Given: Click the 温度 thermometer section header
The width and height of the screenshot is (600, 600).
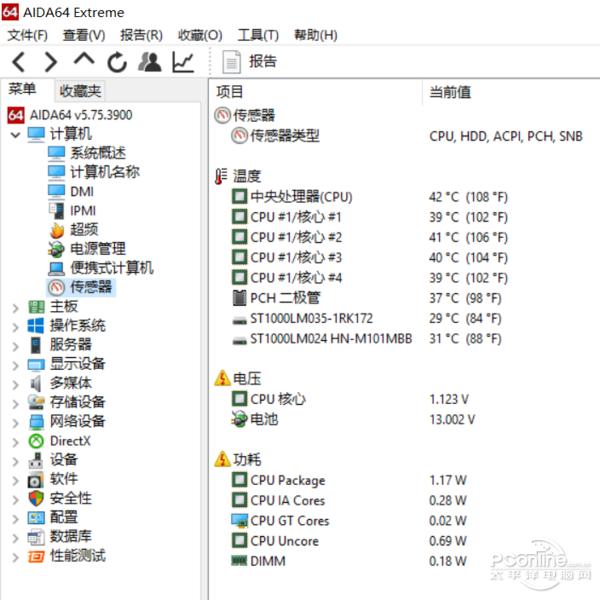Looking at the screenshot, I should (238, 176).
